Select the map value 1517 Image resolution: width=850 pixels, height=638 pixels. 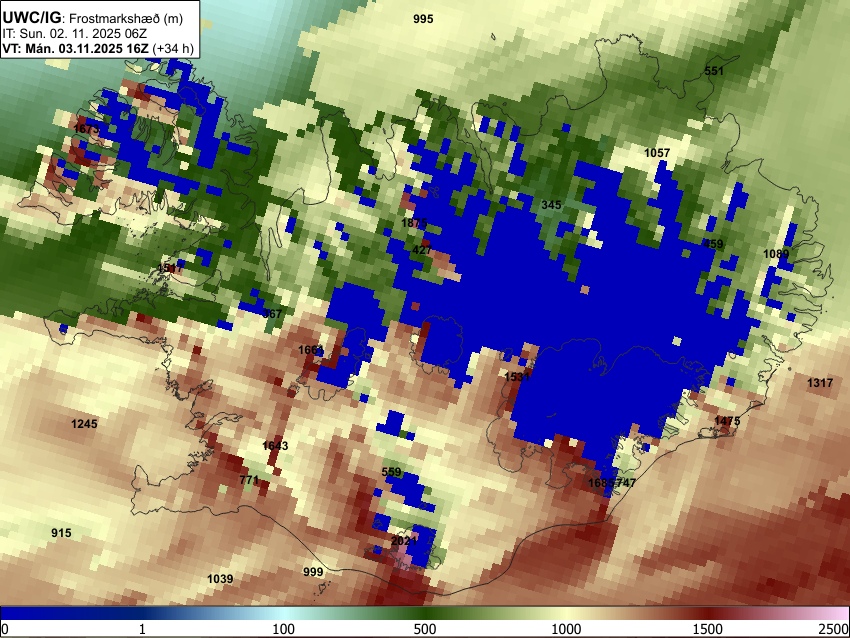tap(170, 268)
